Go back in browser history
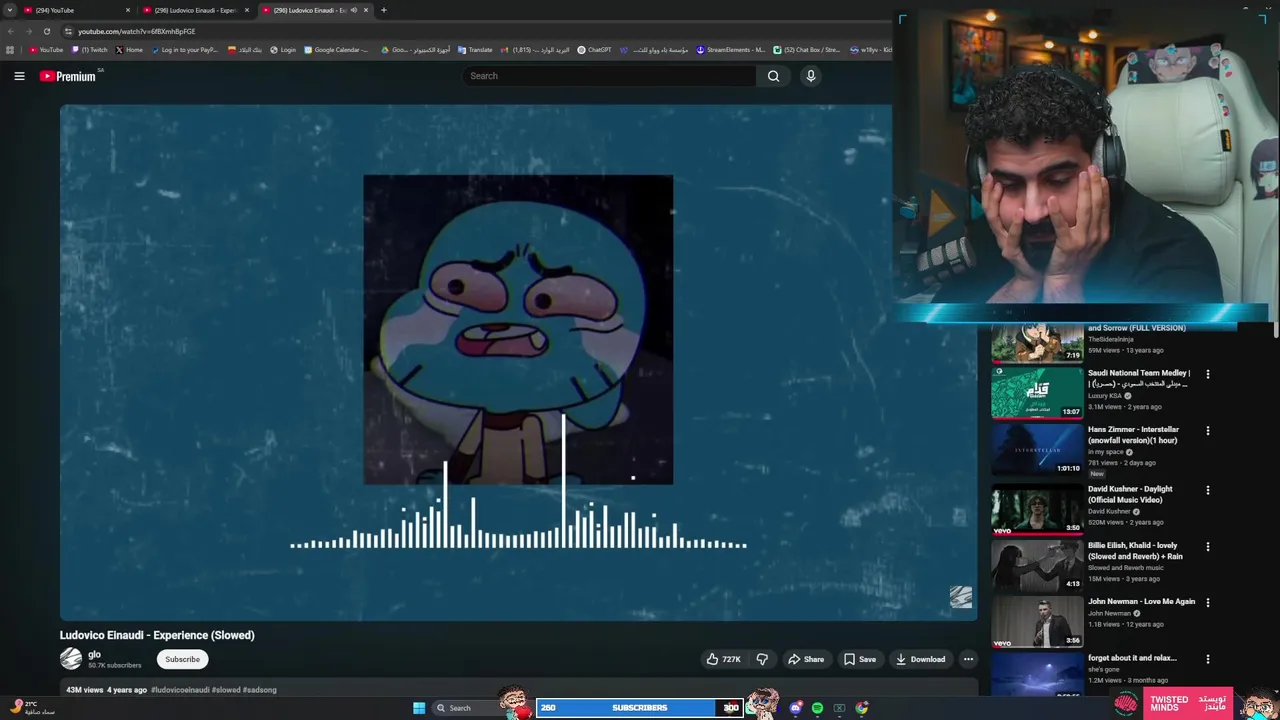The height and width of the screenshot is (720, 1280). [x=10, y=31]
